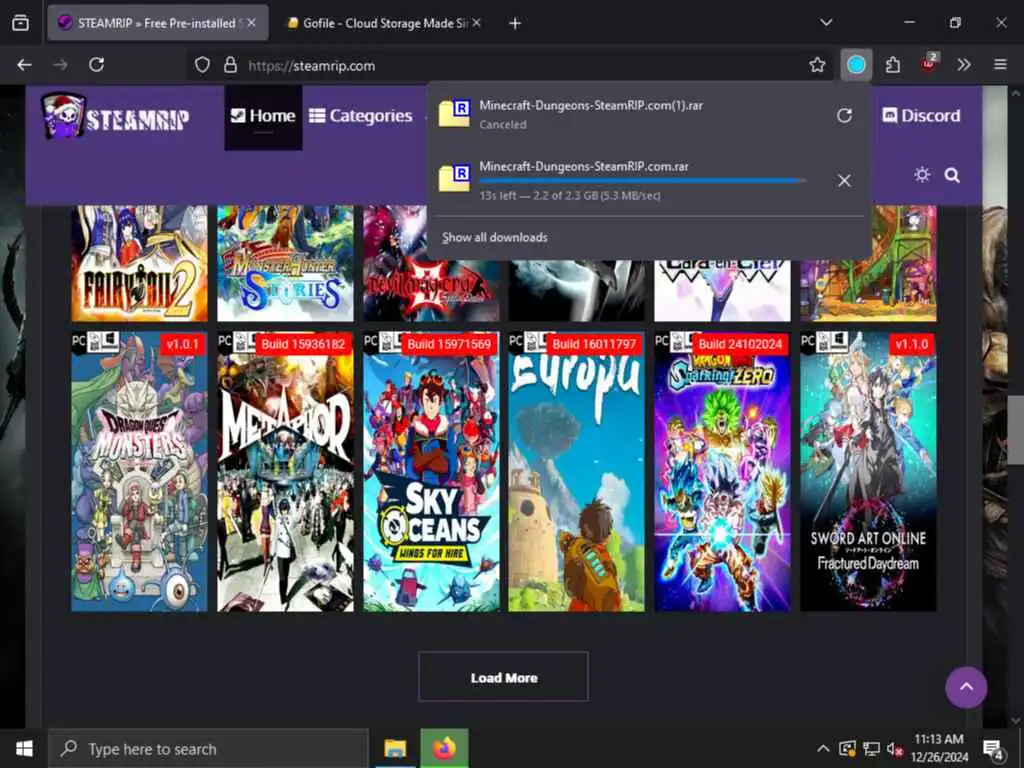
Task: Click the Build 15971569 badge
Action: coord(449,344)
